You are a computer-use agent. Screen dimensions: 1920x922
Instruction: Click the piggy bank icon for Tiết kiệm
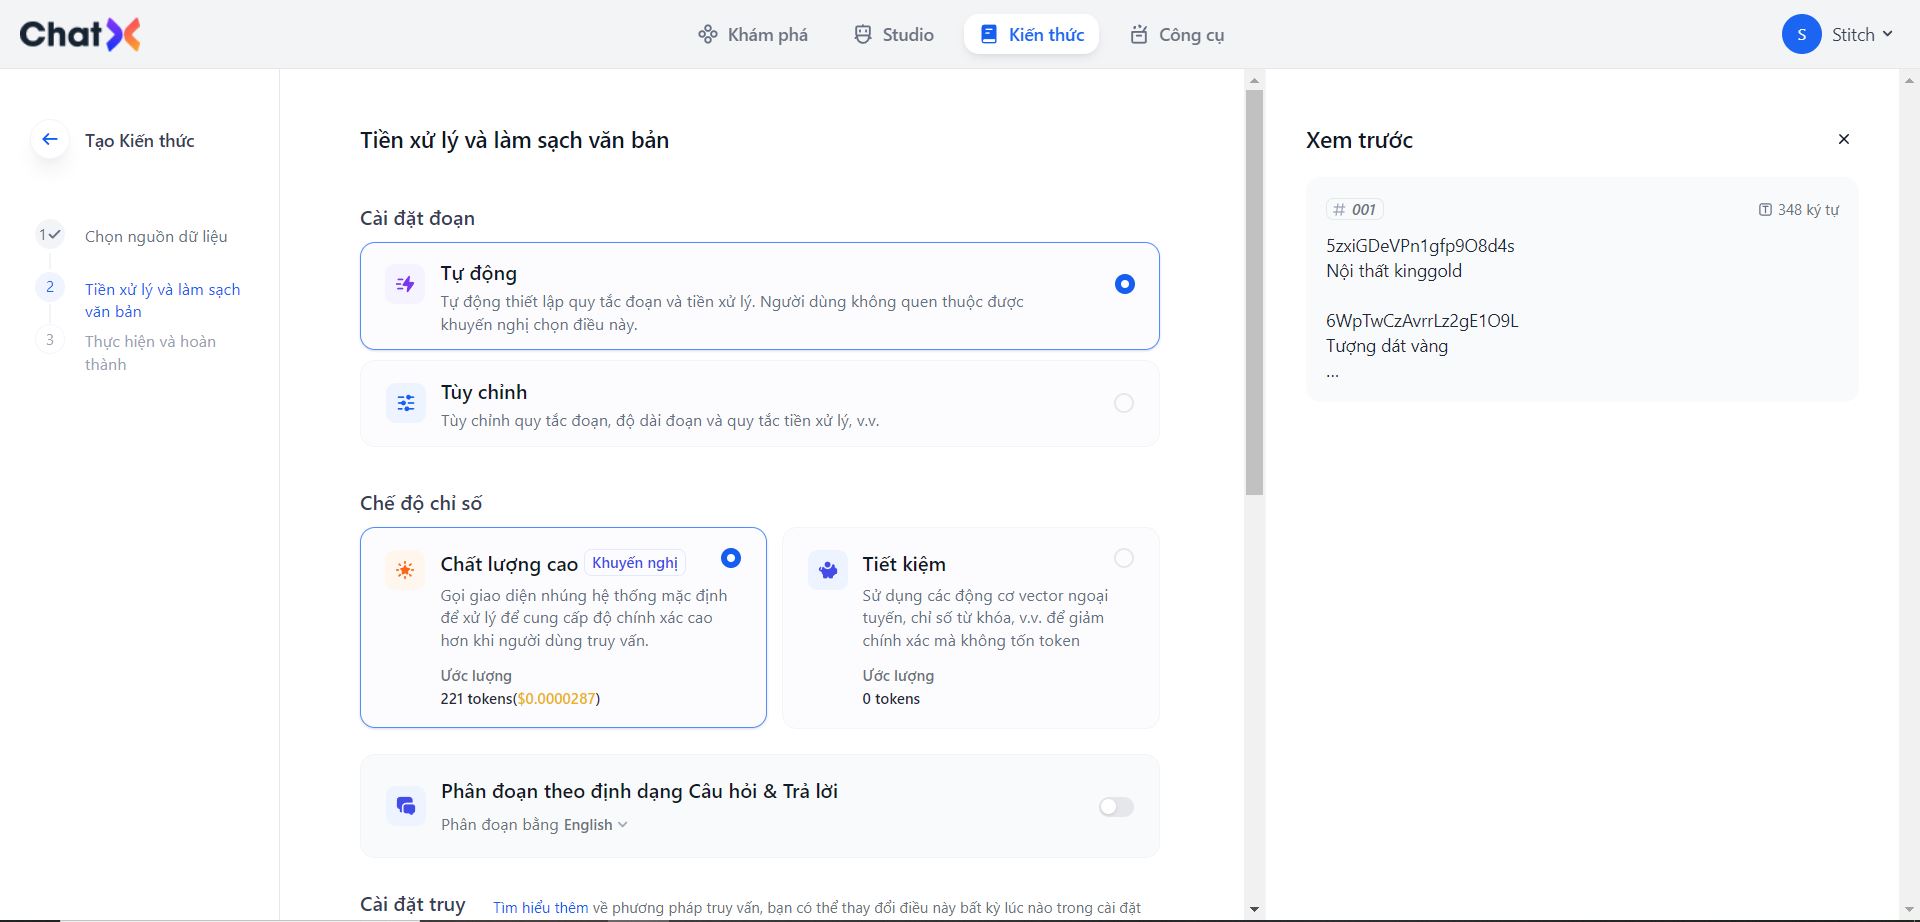click(827, 570)
